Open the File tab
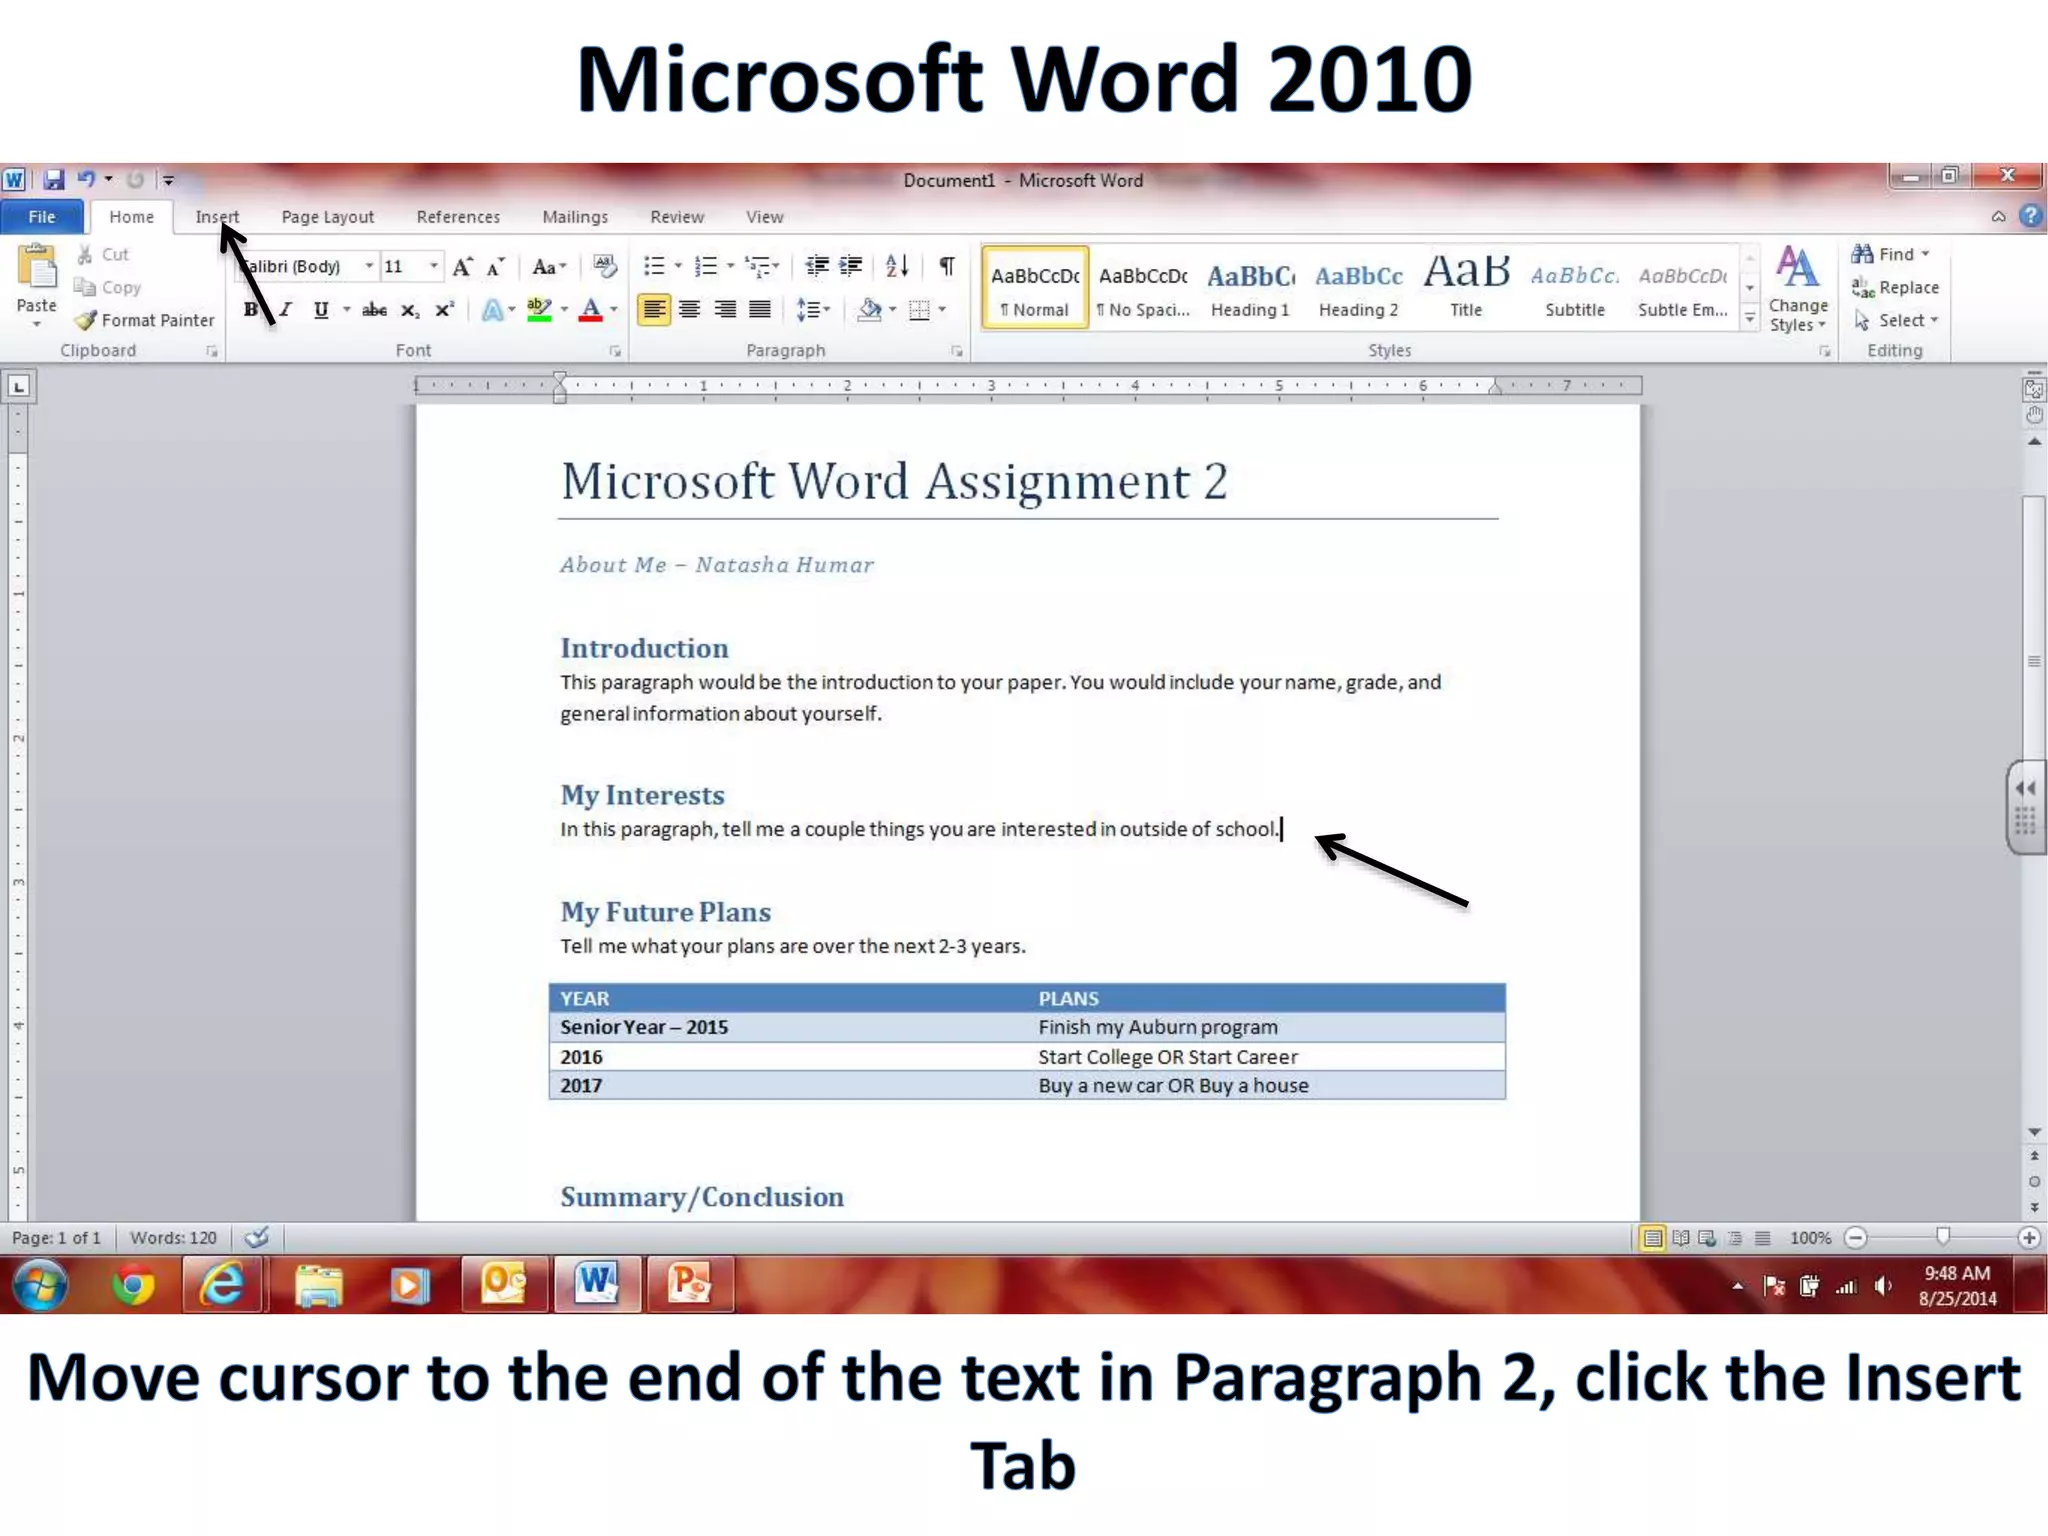 pyautogui.click(x=42, y=216)
